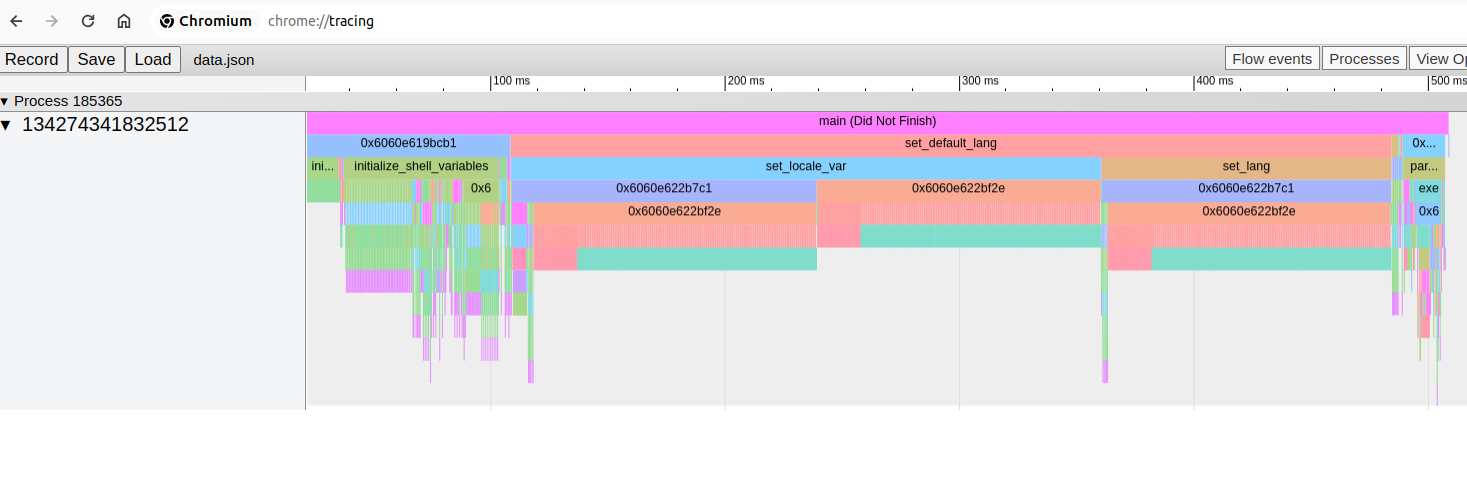Click the browser back arrow
The image size is (1467, 488).
pos(16,21)
